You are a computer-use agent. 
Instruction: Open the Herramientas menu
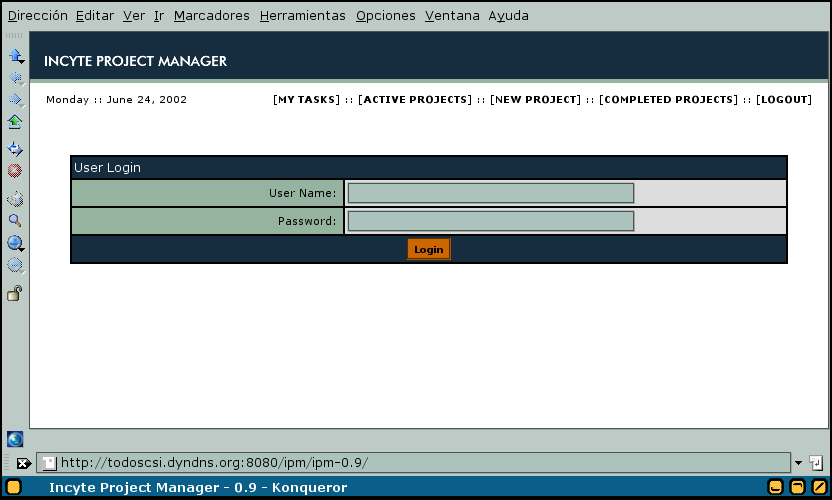(x=302, y=16)
